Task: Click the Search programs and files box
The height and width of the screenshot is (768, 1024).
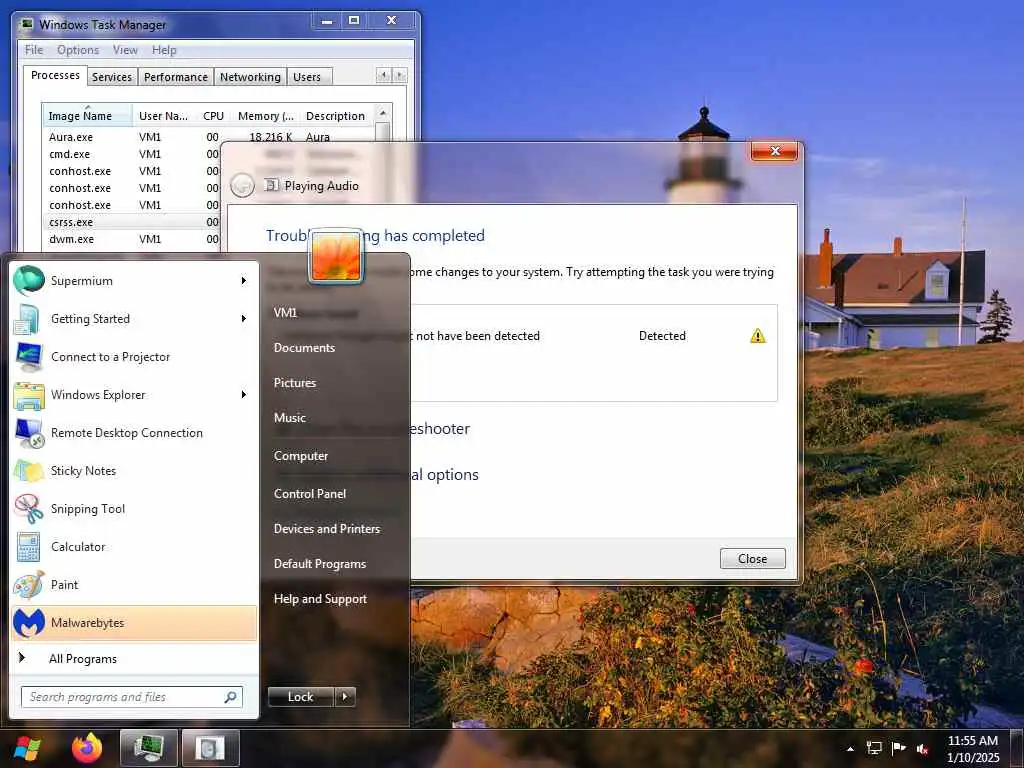Action: point(131,697)
